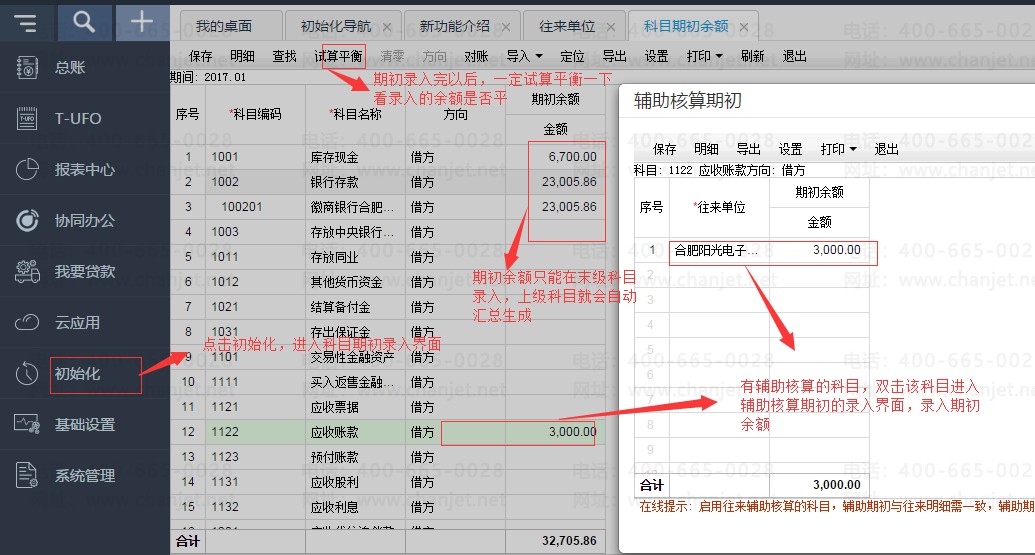Image resolution: width=1035 pixels, height=555 pixels.
Task: Open the T-UFO sidebar icon
Action: (x=27, y=118)
